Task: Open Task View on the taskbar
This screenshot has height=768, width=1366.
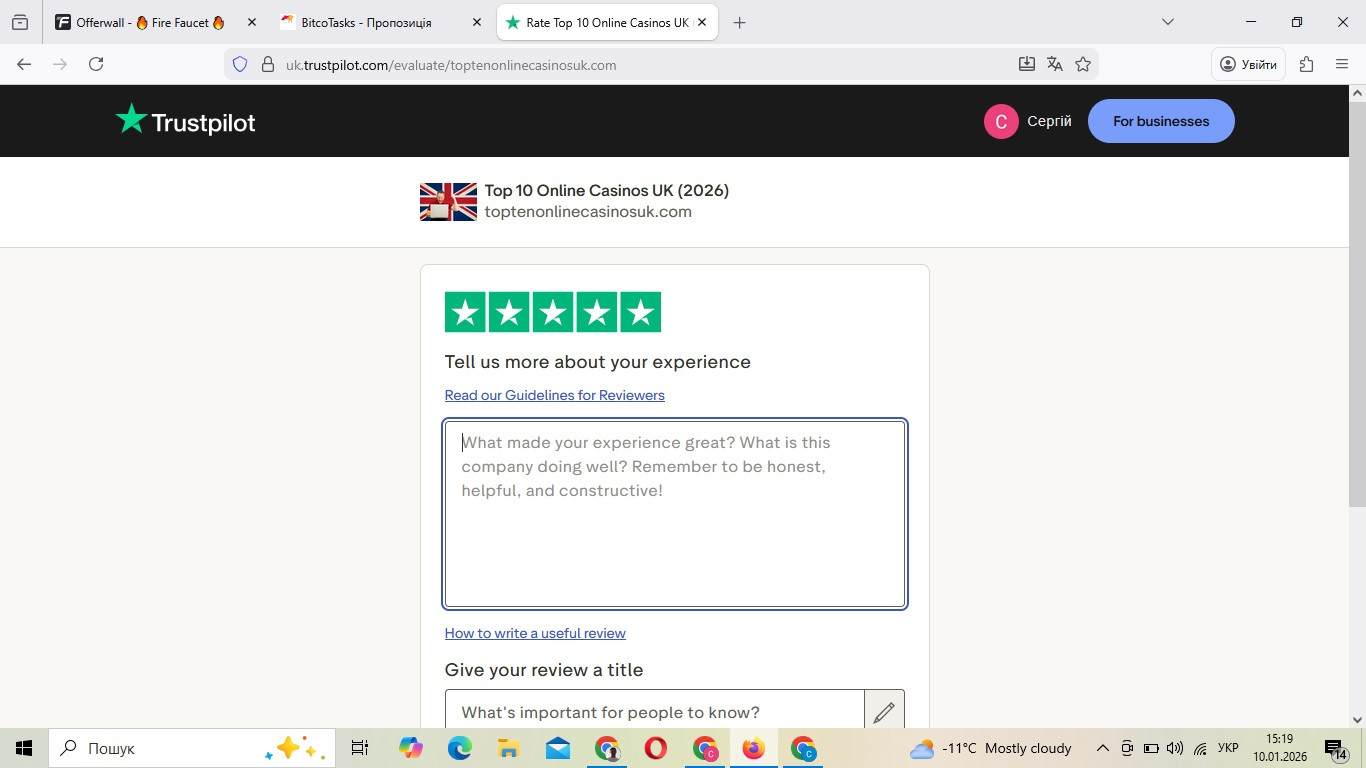Action: (360, 748)
